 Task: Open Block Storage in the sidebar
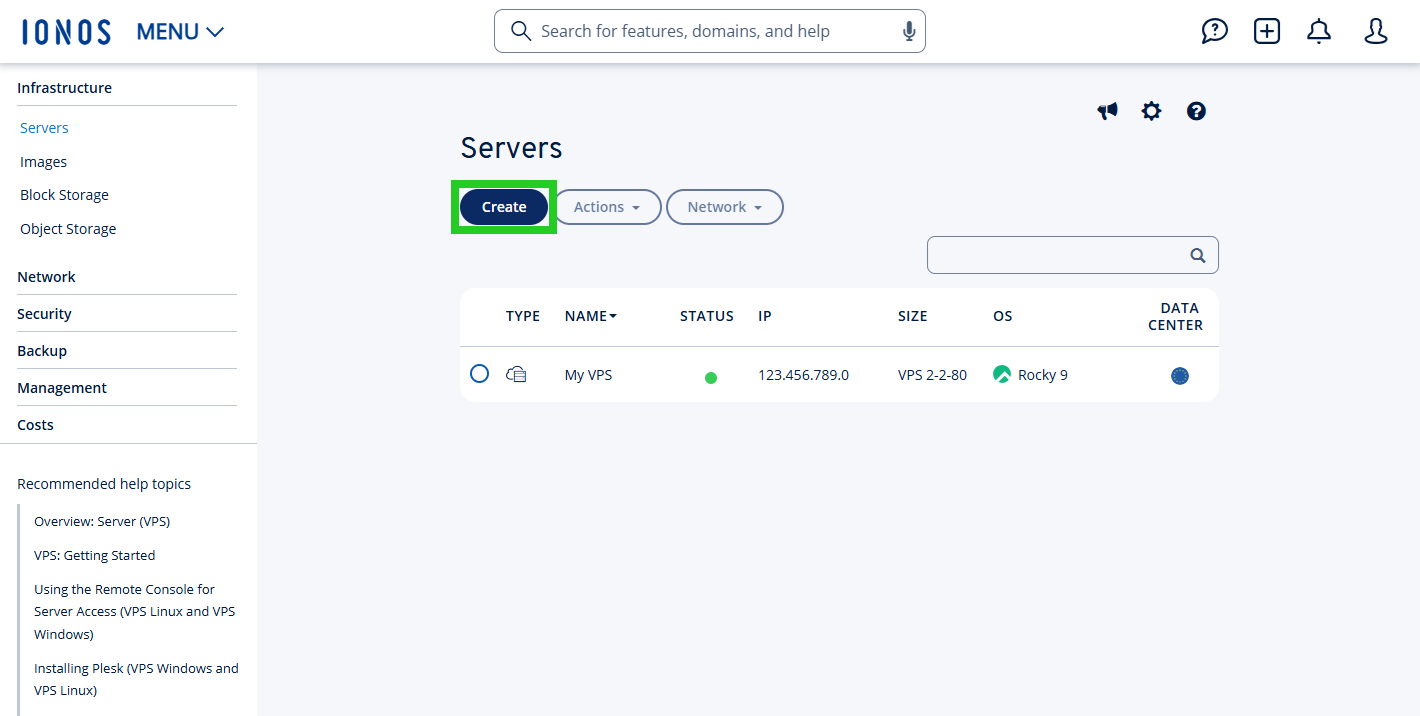(x=64, y=195)
